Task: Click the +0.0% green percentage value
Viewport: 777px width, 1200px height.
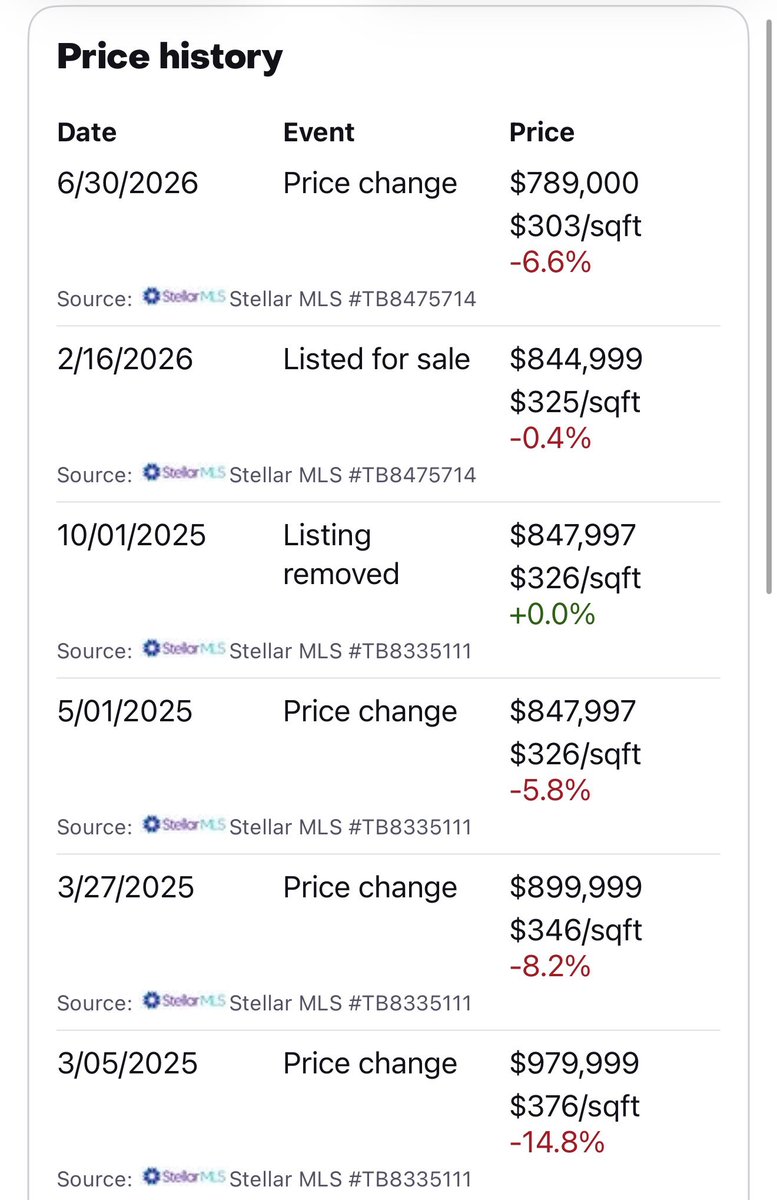Action: click(x=552, y=613)
